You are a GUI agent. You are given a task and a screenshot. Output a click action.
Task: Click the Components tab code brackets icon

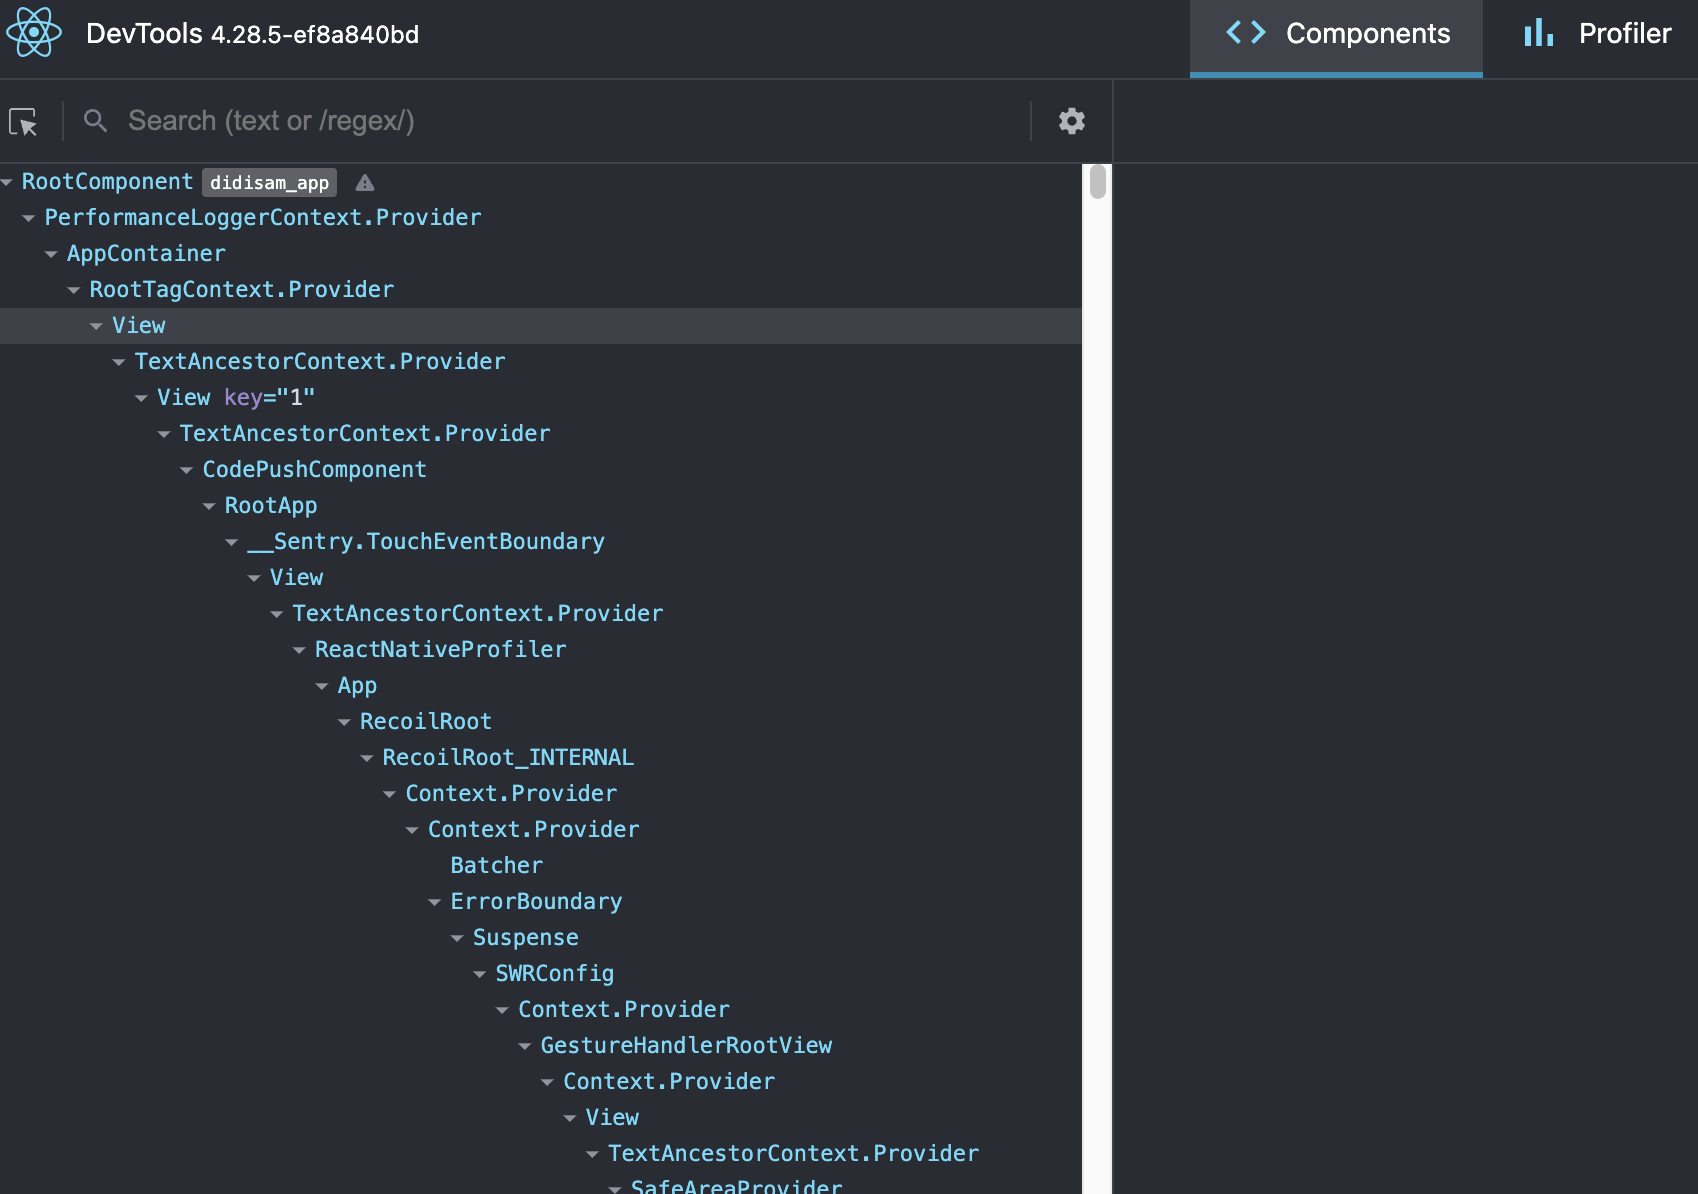[1246, 33]
